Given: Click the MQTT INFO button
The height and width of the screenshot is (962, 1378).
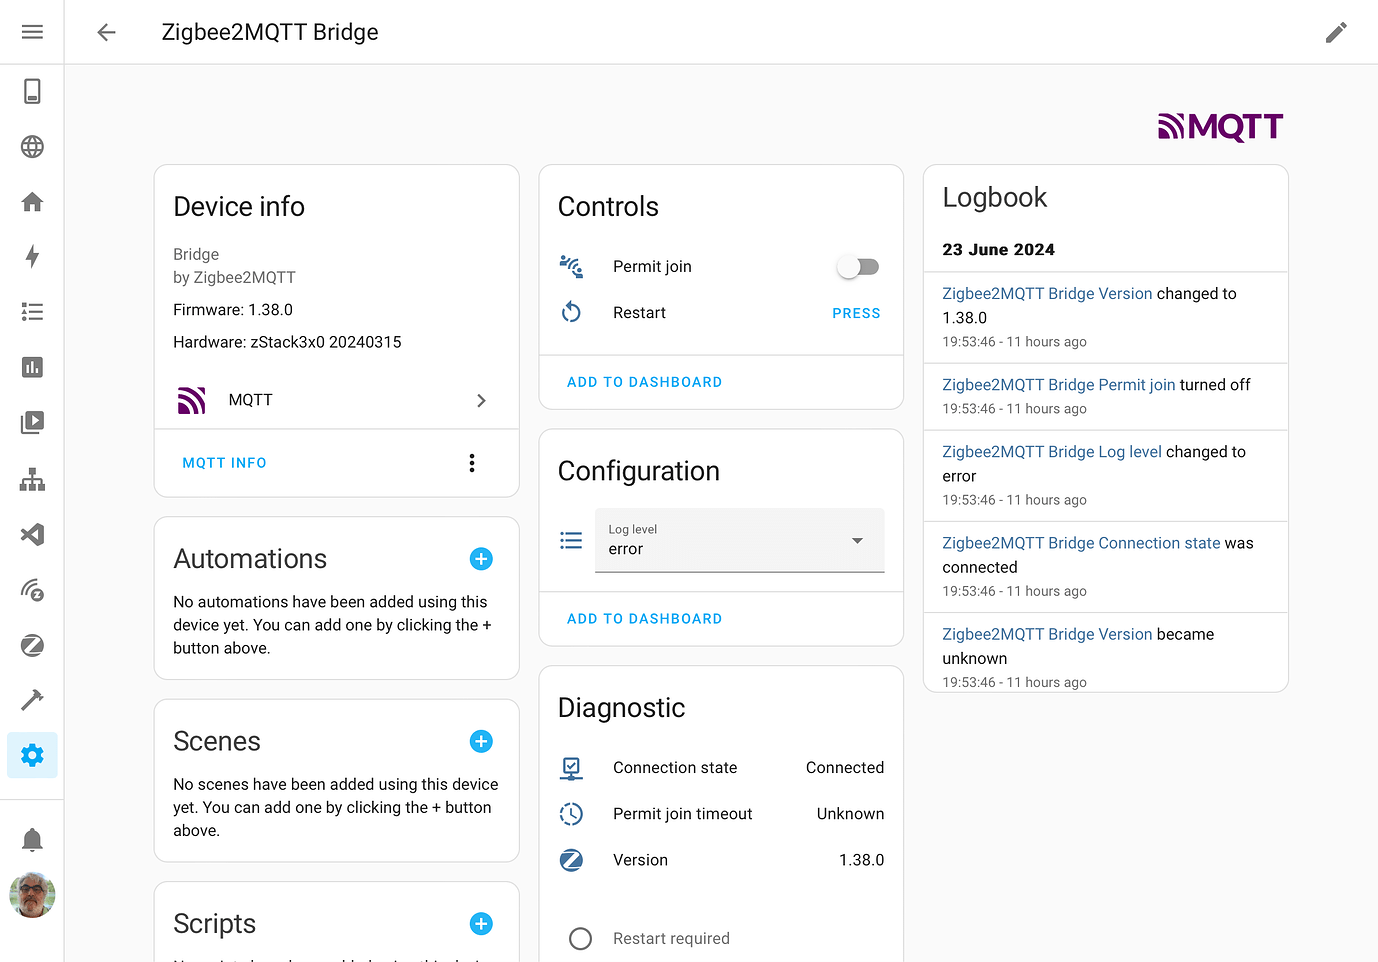Looking at the screenshot, I should coord(224,463).
